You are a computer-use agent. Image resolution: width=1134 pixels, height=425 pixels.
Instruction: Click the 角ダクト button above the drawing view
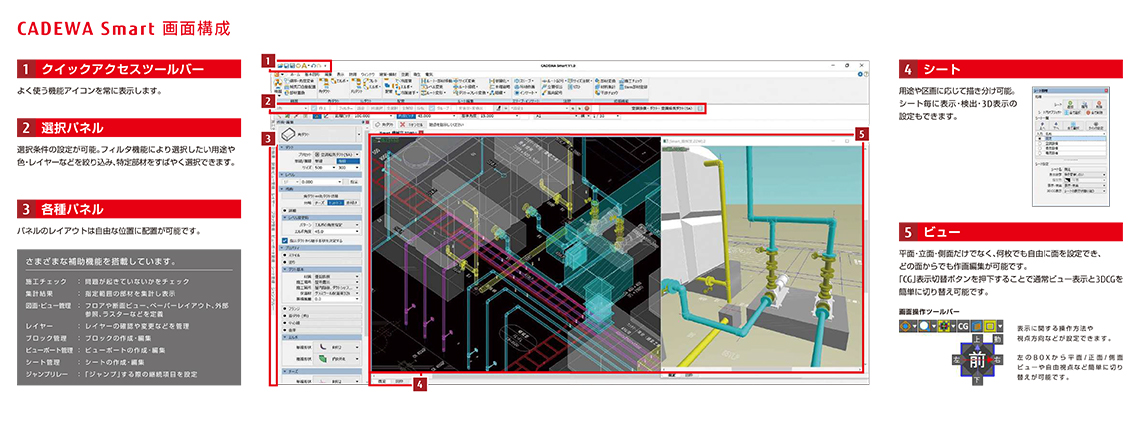point(384,124)
